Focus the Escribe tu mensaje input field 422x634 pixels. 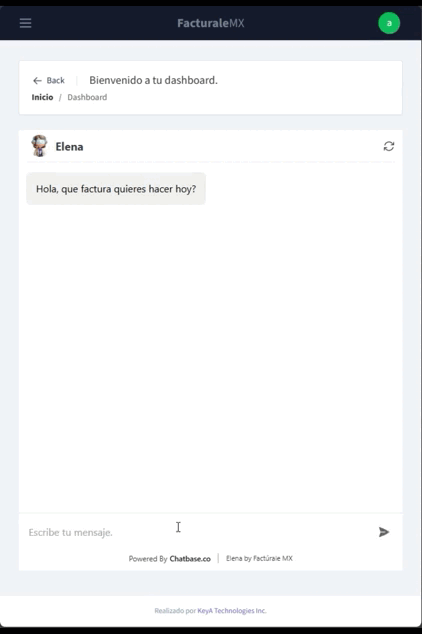point(198,532)
